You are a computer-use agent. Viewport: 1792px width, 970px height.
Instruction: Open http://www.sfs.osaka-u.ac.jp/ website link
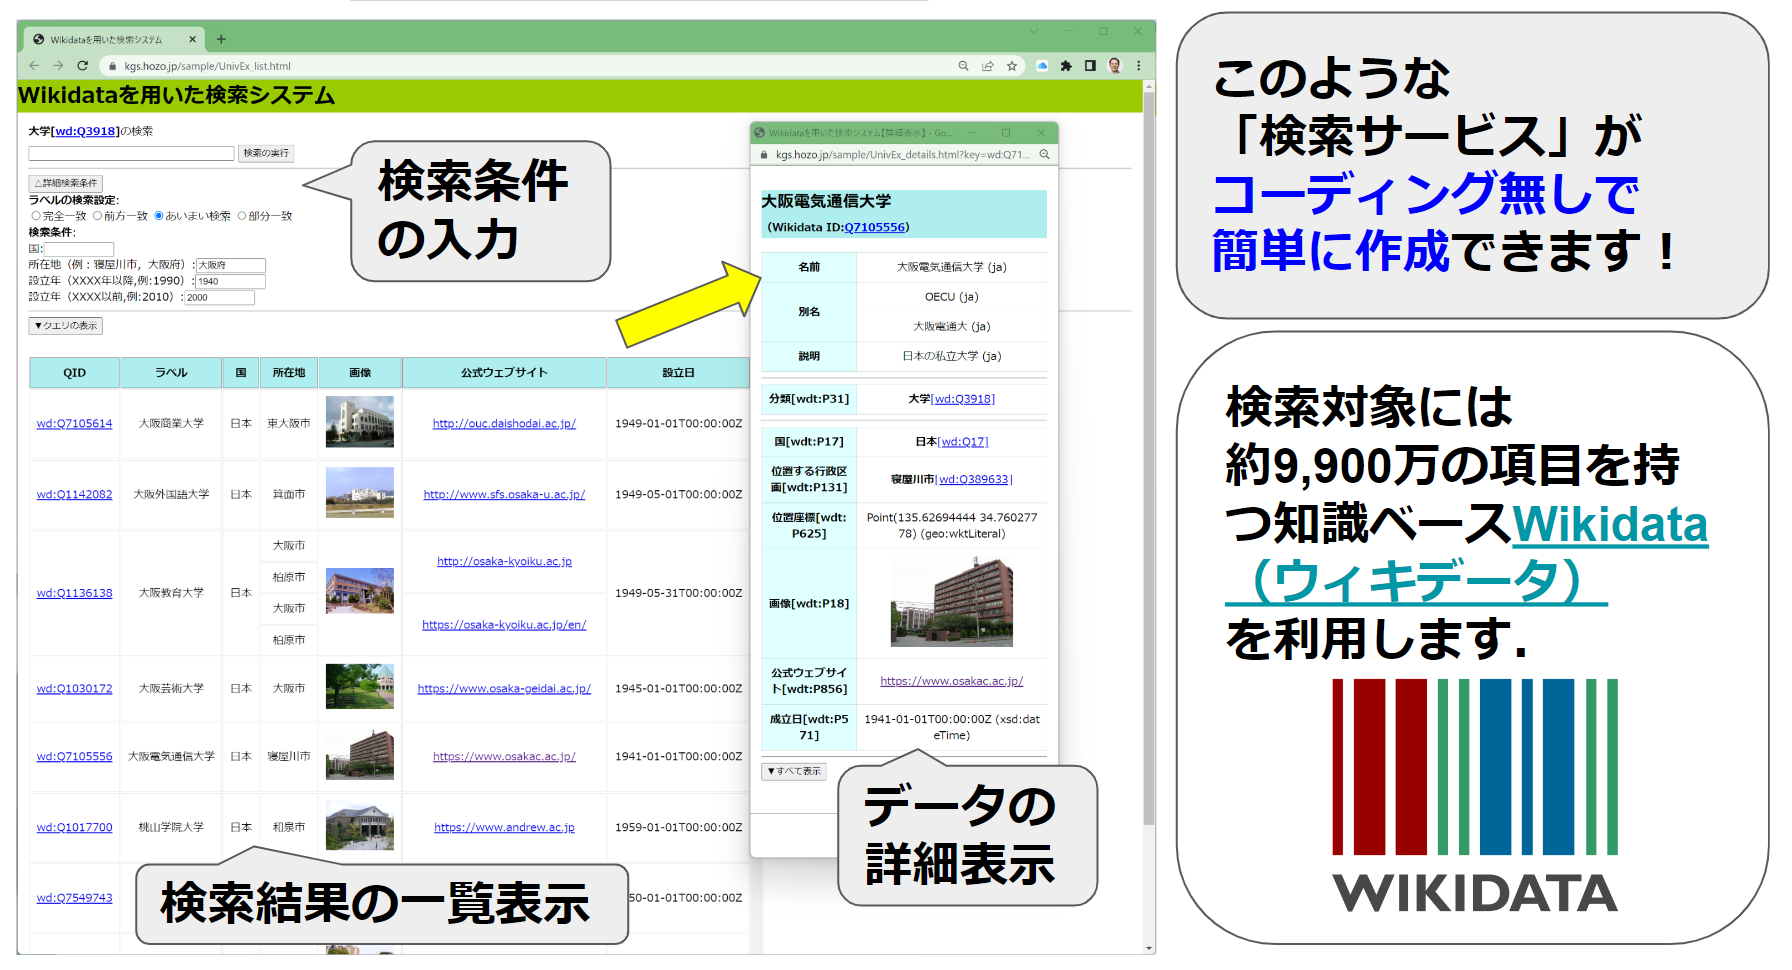coord(504,495)
